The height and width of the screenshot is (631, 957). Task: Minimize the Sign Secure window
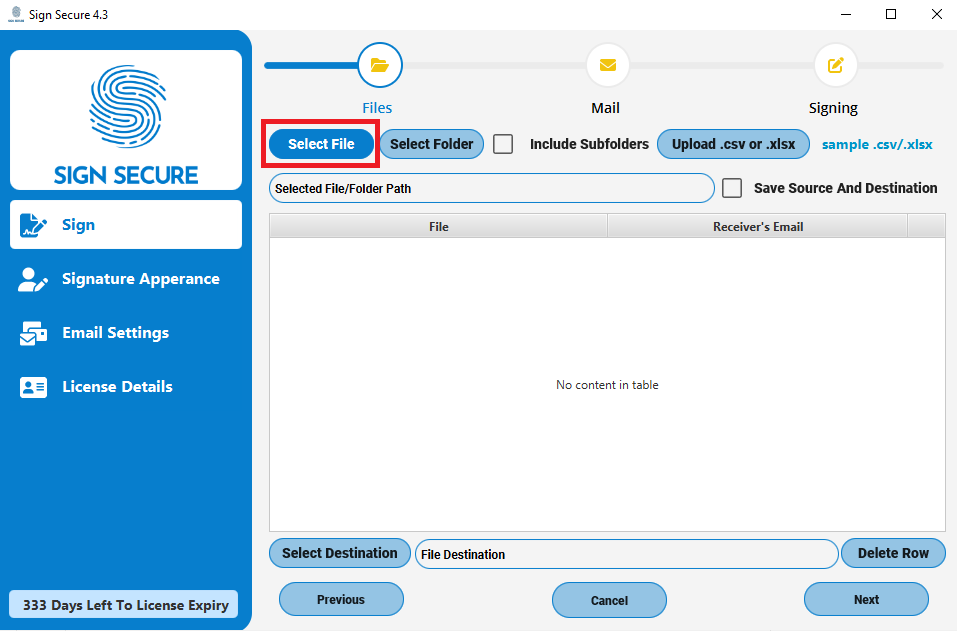[846, 14]
